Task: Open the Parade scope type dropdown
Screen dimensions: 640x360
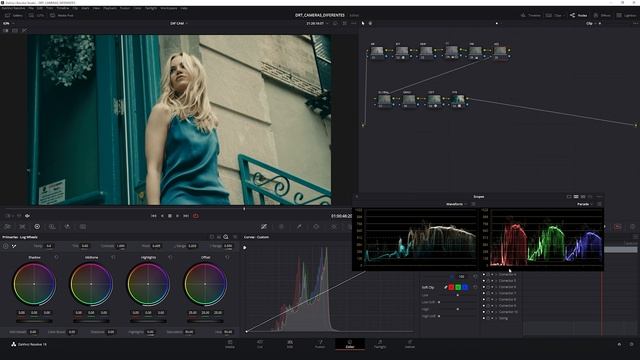Action: [x=584, y=204]
